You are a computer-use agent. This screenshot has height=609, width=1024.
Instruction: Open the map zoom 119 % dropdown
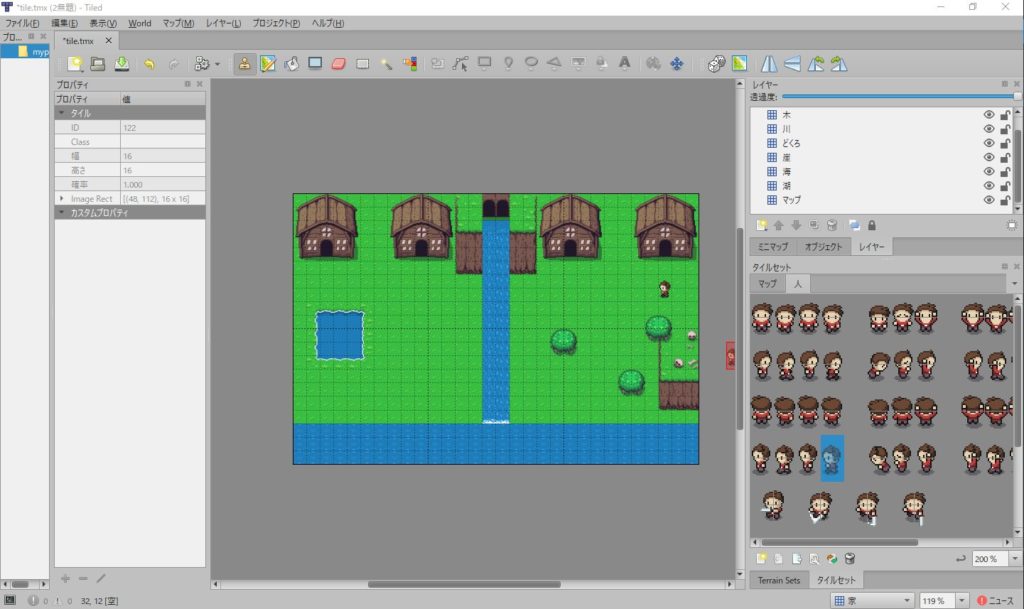click(x=962, y=600)
